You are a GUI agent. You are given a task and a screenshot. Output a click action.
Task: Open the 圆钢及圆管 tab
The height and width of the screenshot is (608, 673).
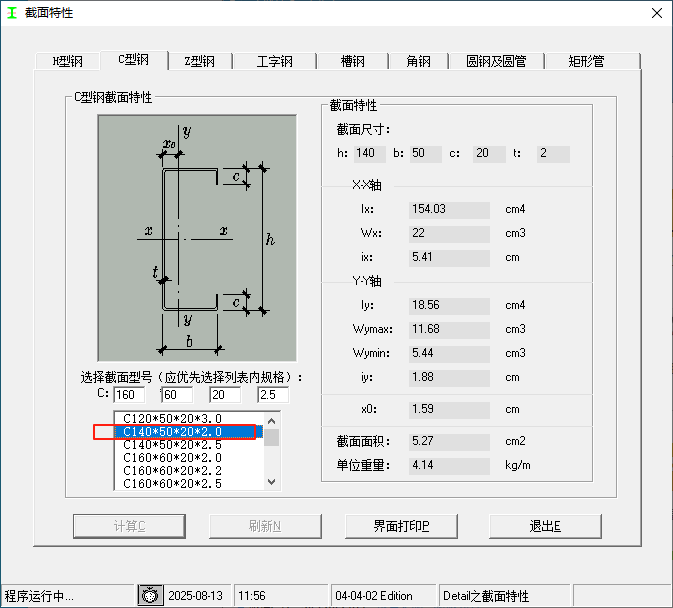[497, 61]
